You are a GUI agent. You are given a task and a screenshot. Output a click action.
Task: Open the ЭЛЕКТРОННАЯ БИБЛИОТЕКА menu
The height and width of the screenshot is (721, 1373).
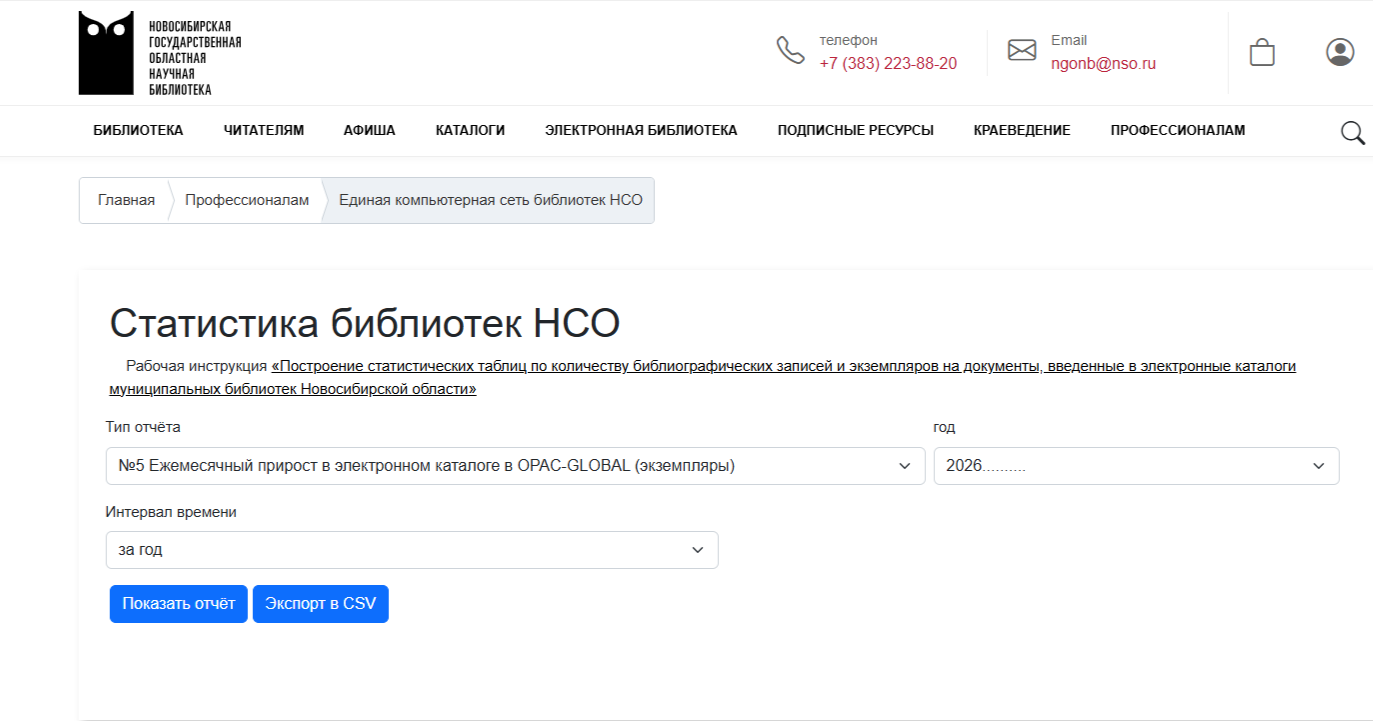click(x=641, y=130)
